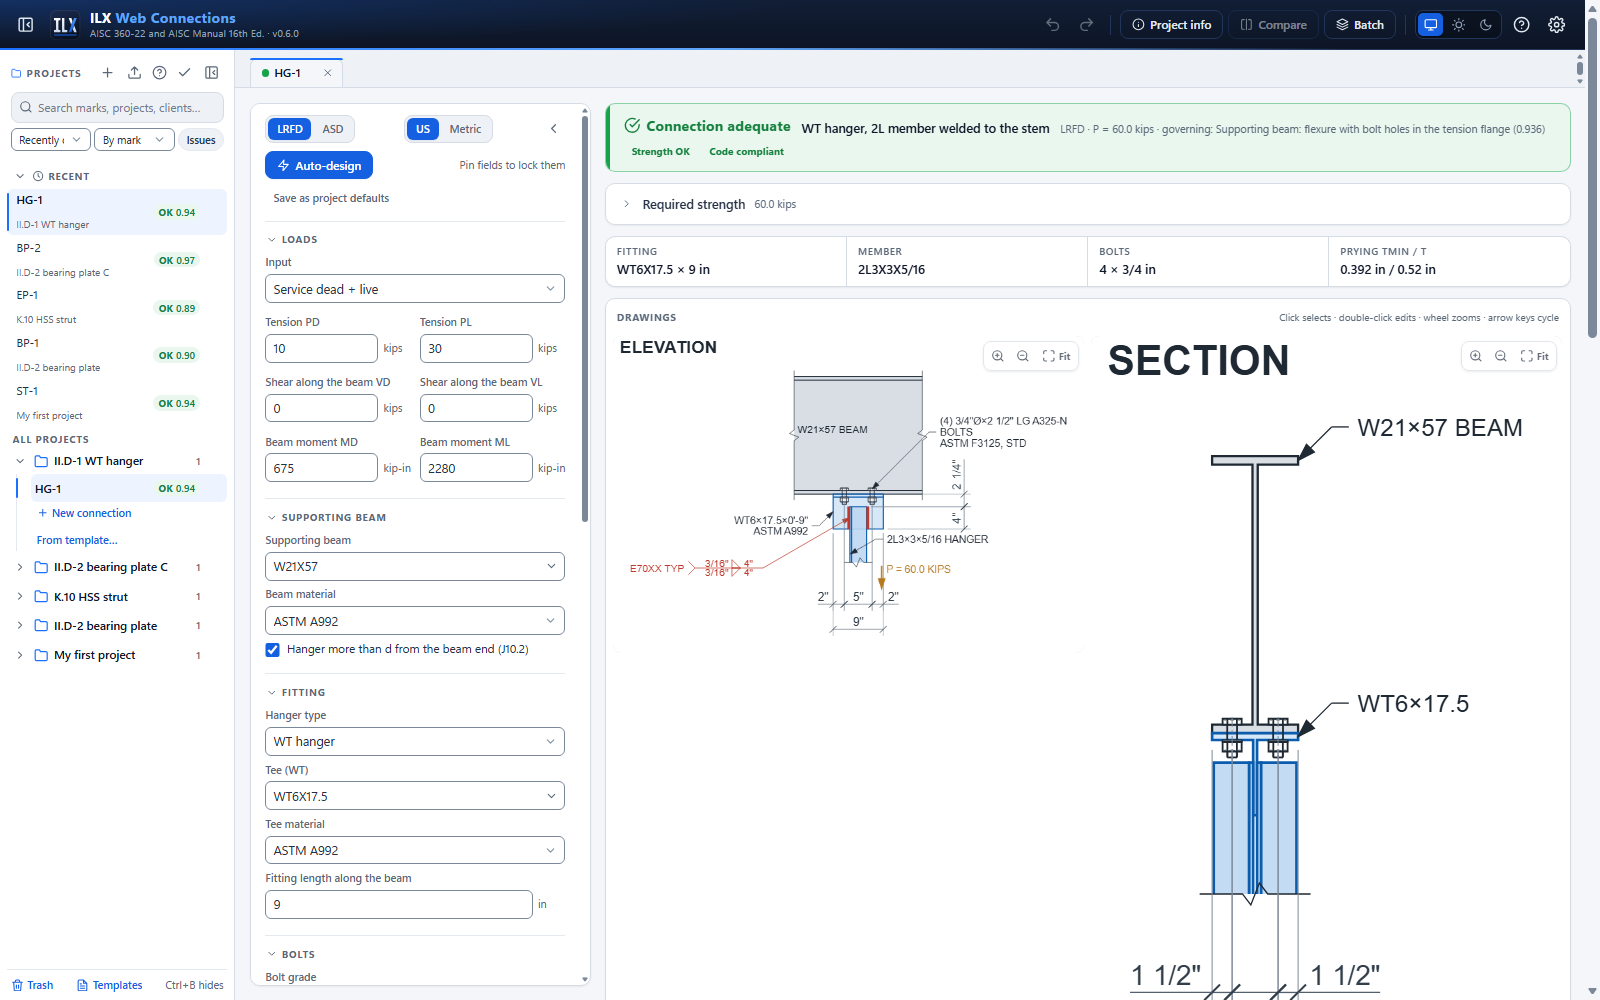Click the Tension PD input field

point(321,348)
